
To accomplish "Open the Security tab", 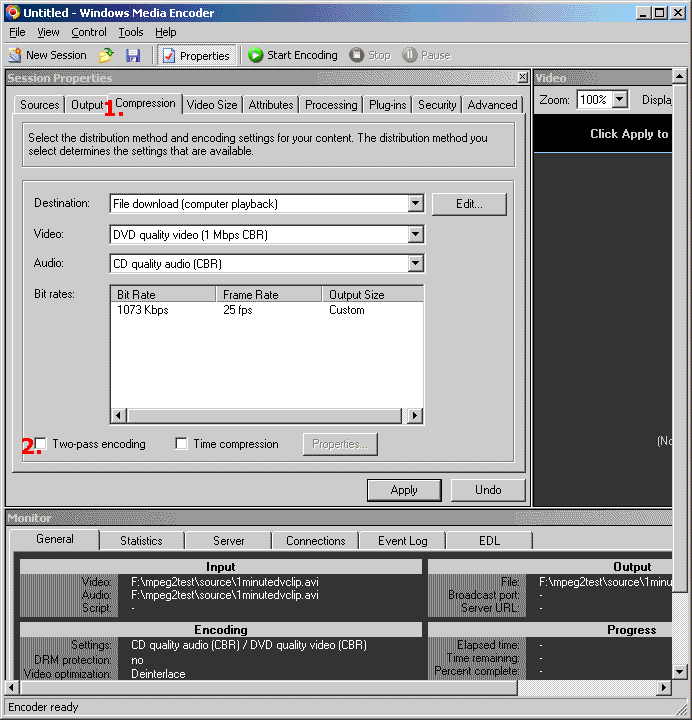I will [437, 105].
